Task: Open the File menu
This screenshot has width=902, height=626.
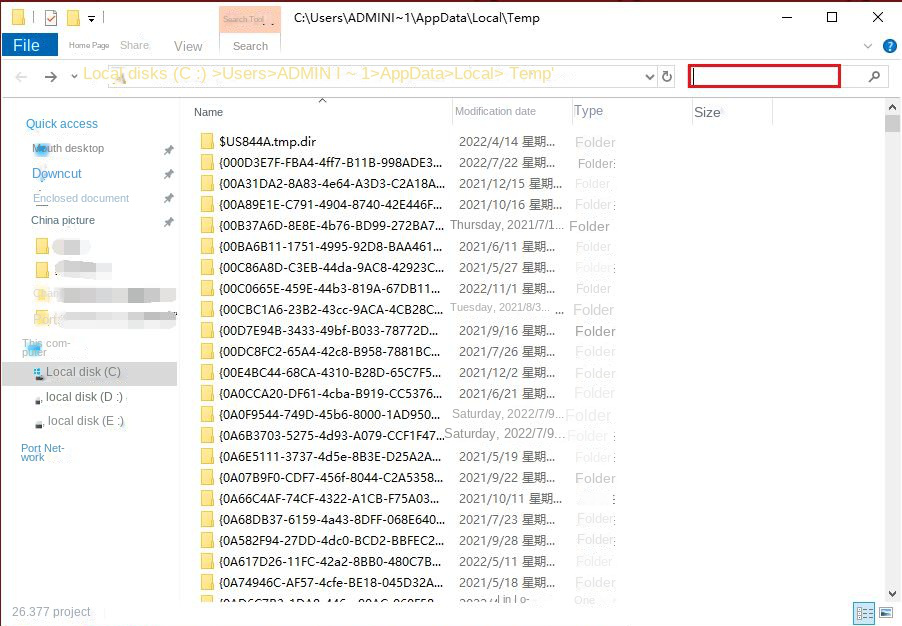Action: [x=29, y=45]
